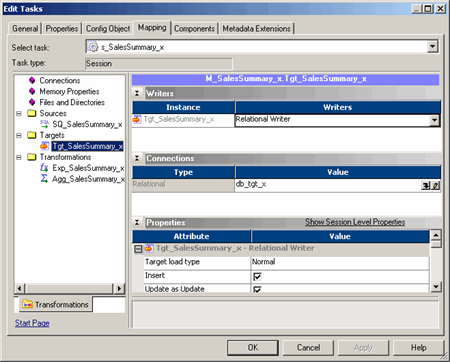Click the Sources folder icon
This screenshot has height=362, width=450.
pos(32,113)
